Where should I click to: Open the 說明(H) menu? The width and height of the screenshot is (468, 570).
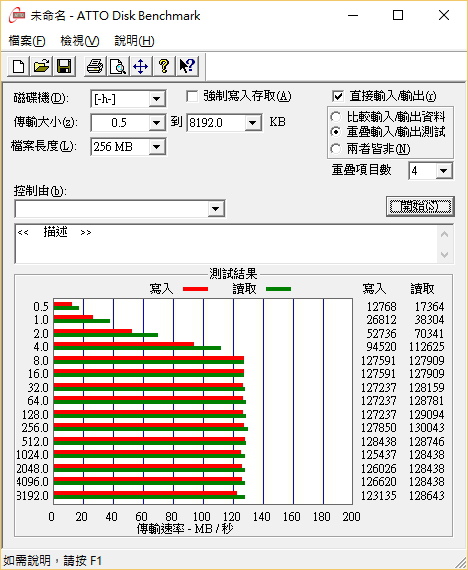coord(134,41)
